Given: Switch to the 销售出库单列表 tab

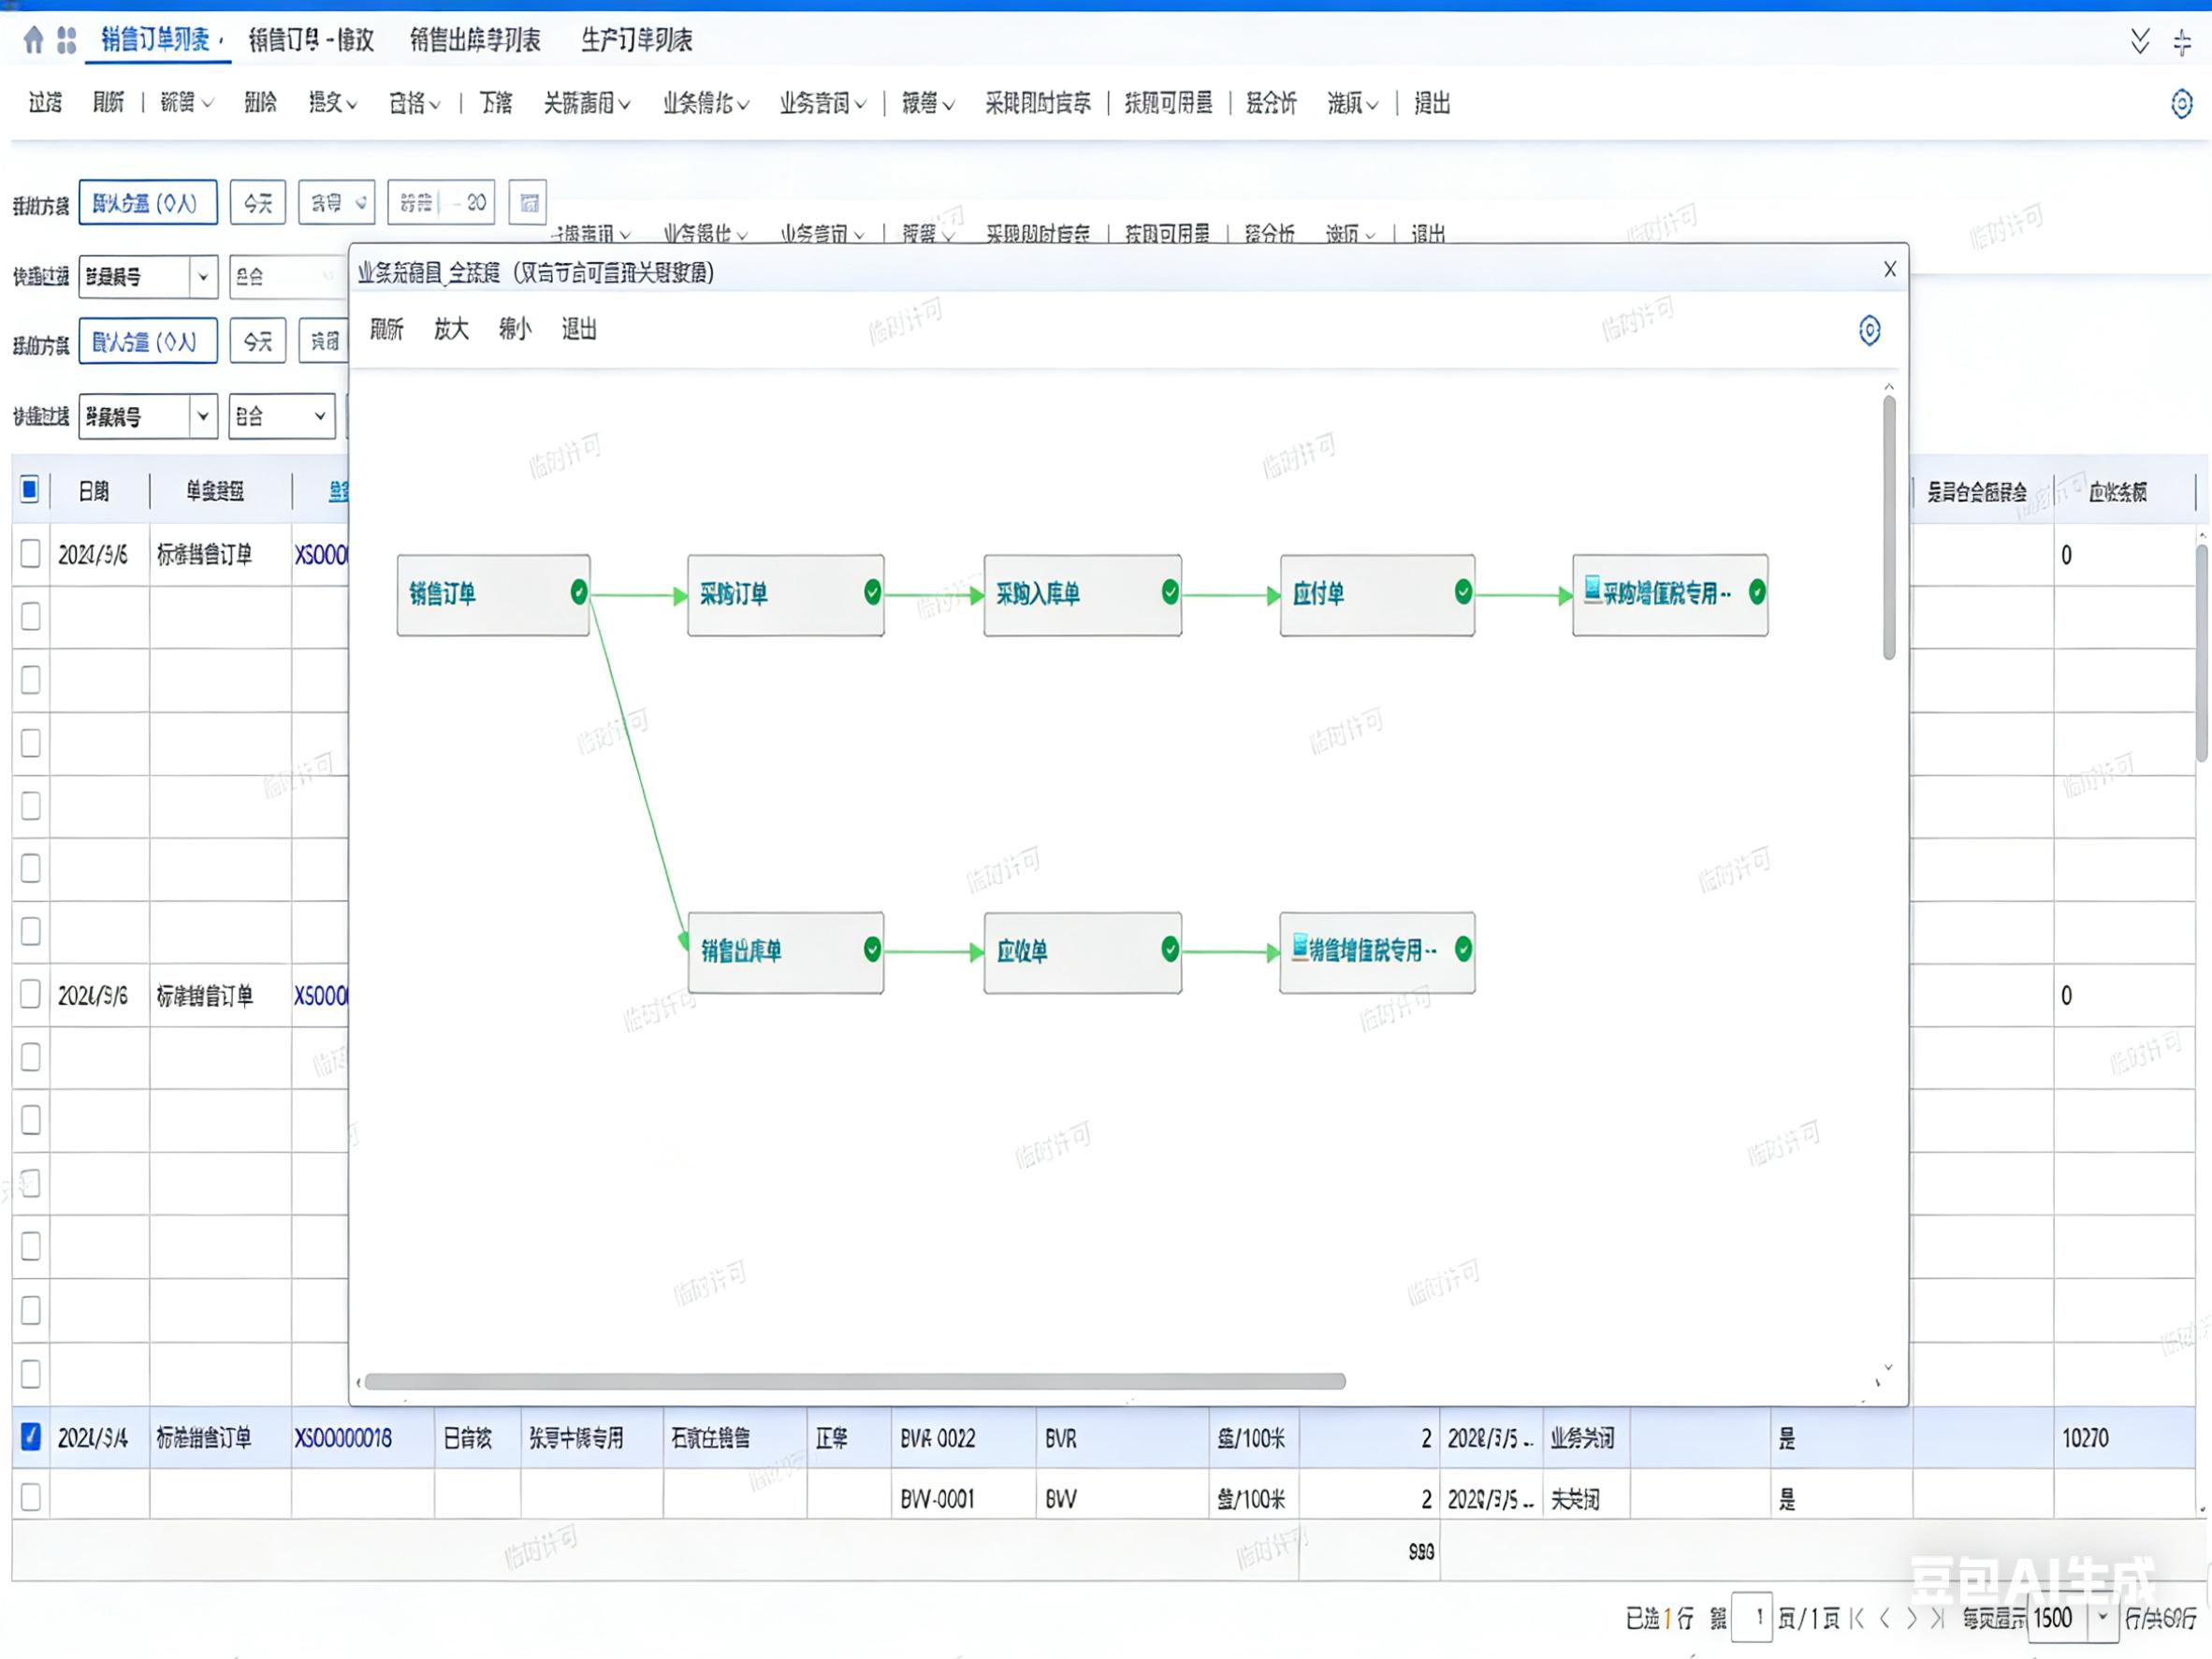Looking at the screenshot, I should (x=475, y=40).
